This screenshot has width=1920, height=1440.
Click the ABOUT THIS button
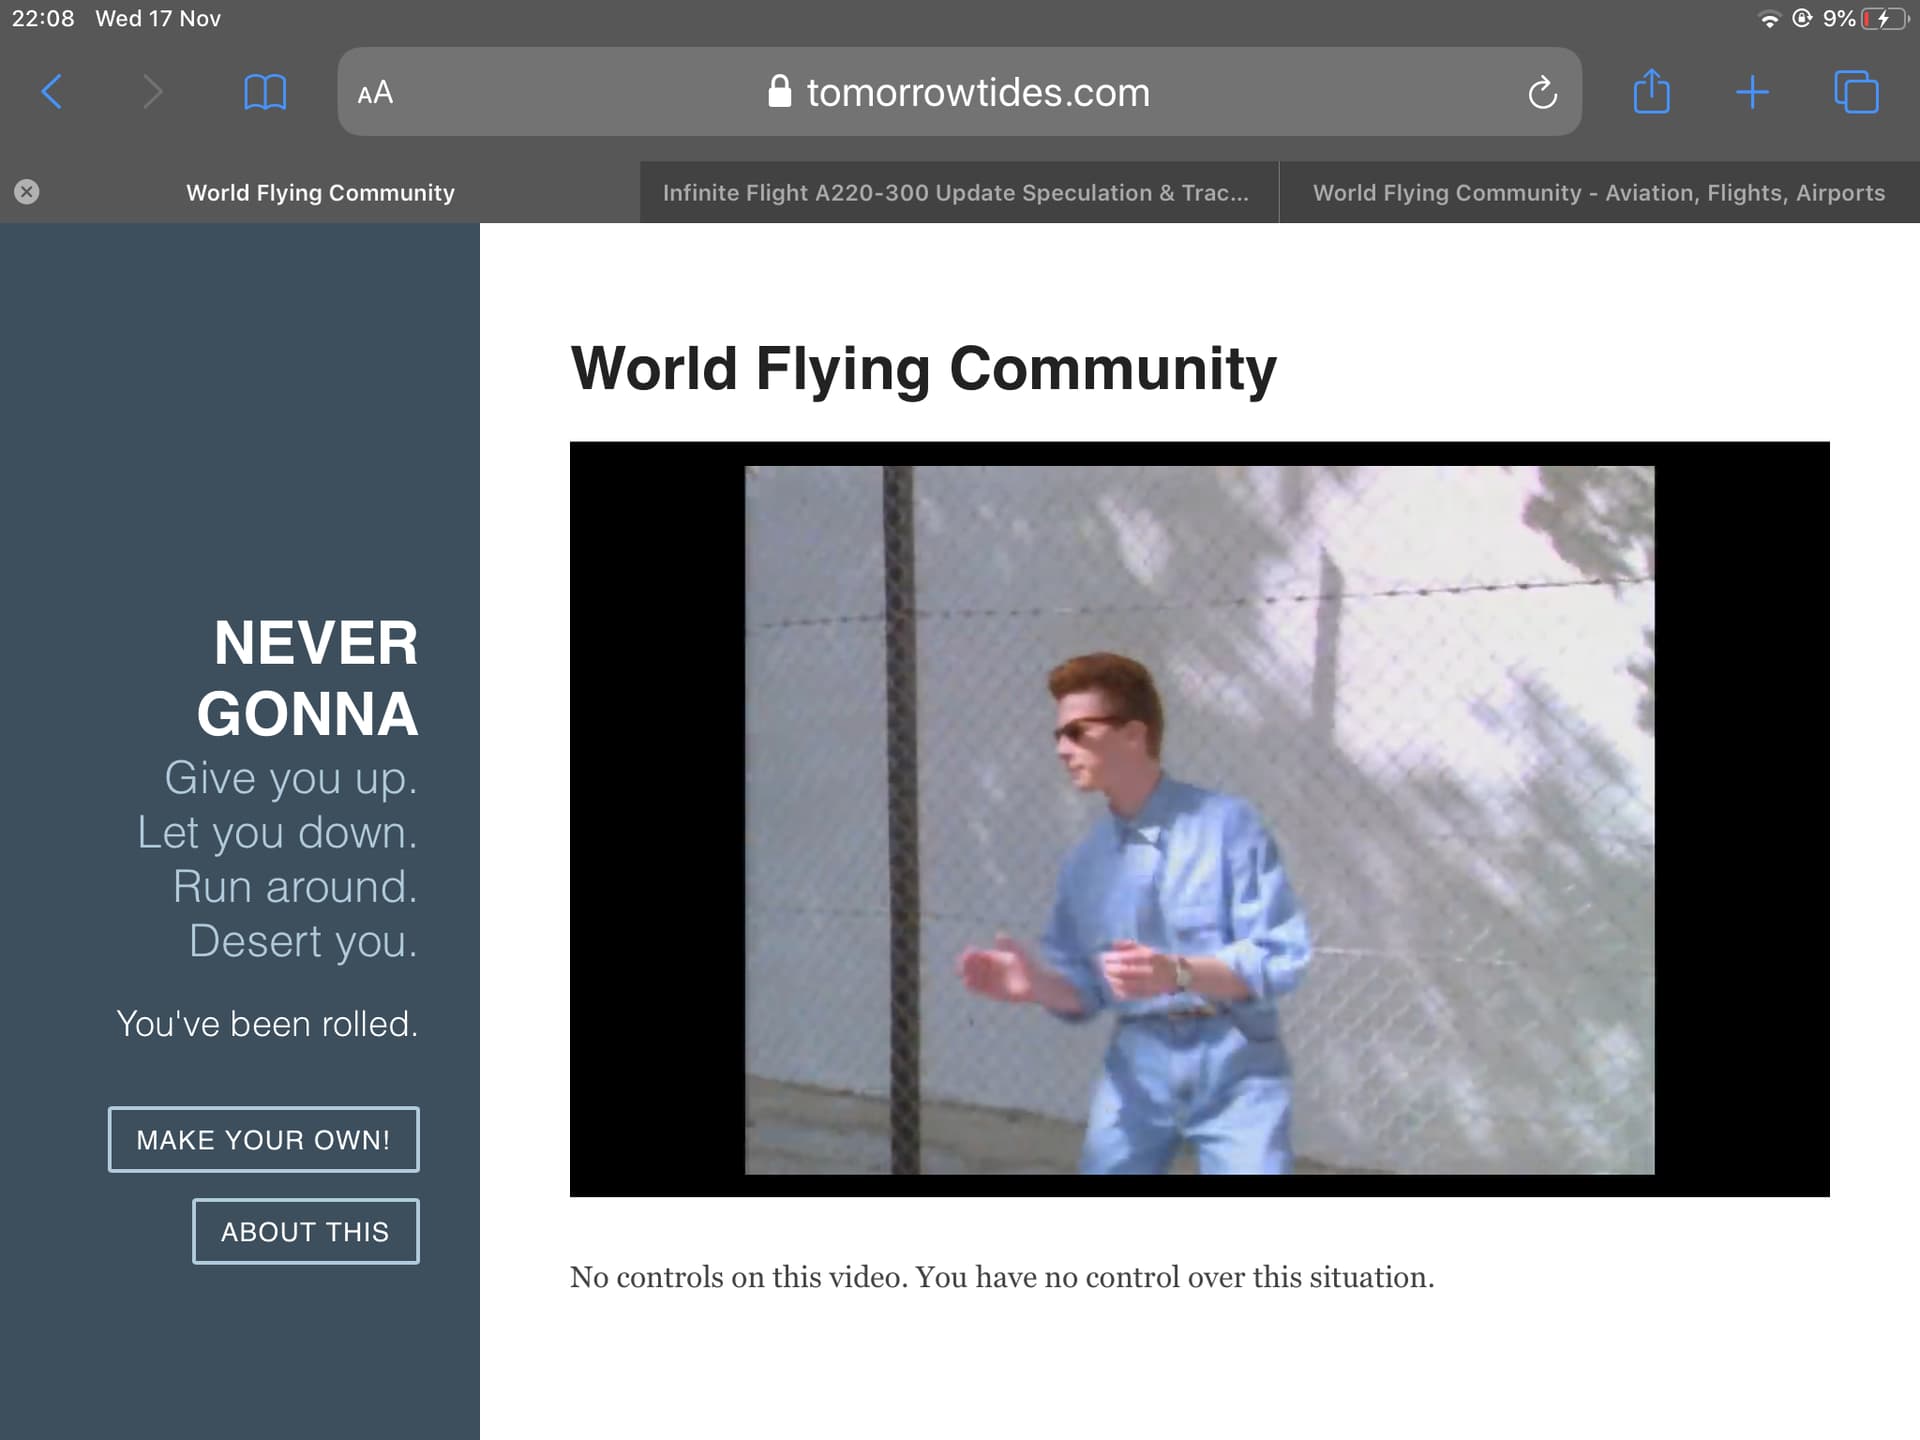305,1231
